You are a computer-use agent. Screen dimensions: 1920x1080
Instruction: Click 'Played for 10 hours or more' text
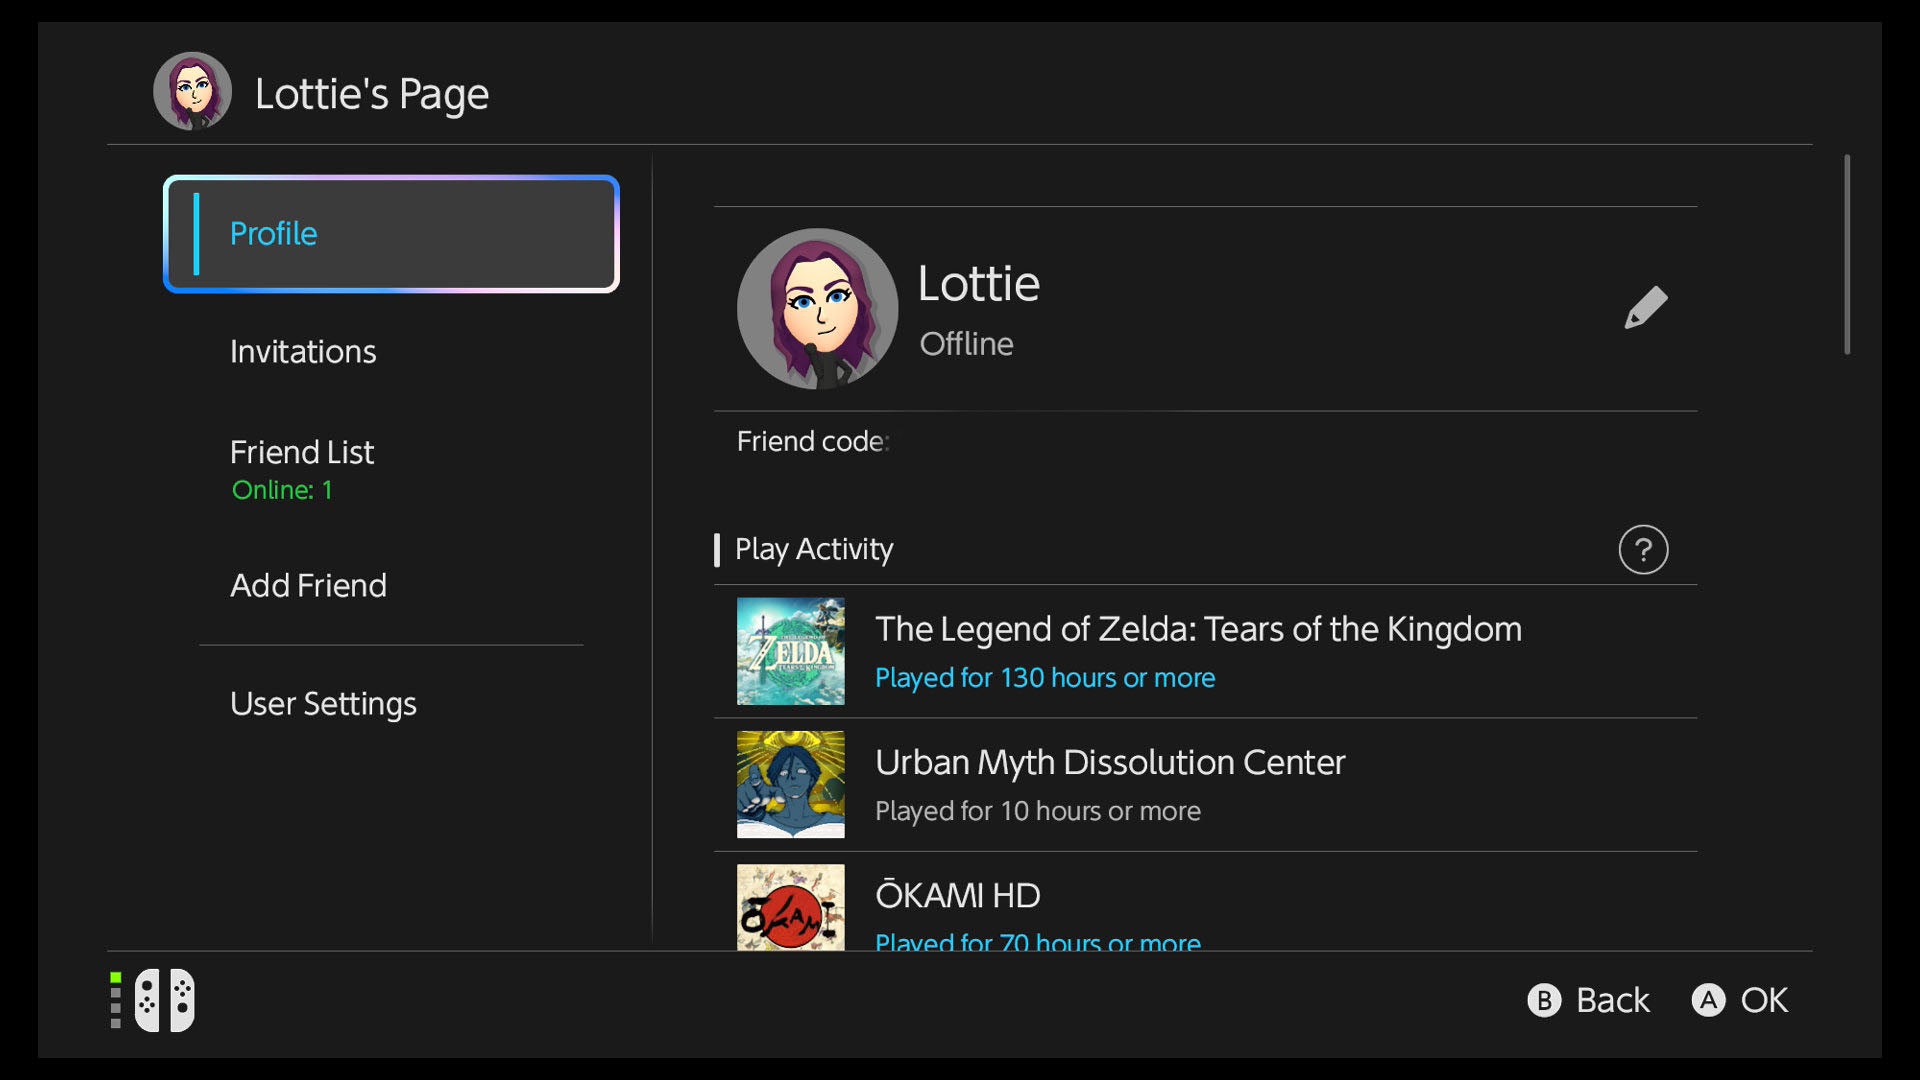1038,811
